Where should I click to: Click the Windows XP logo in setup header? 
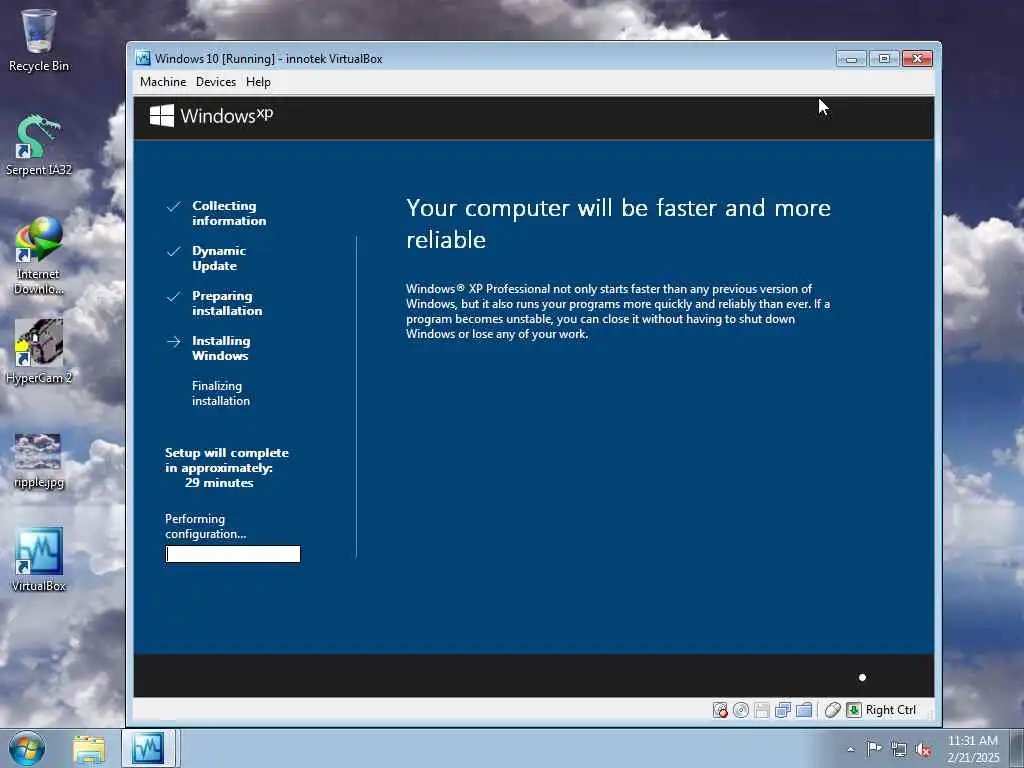pyautogui.click(x=211, y=116)
